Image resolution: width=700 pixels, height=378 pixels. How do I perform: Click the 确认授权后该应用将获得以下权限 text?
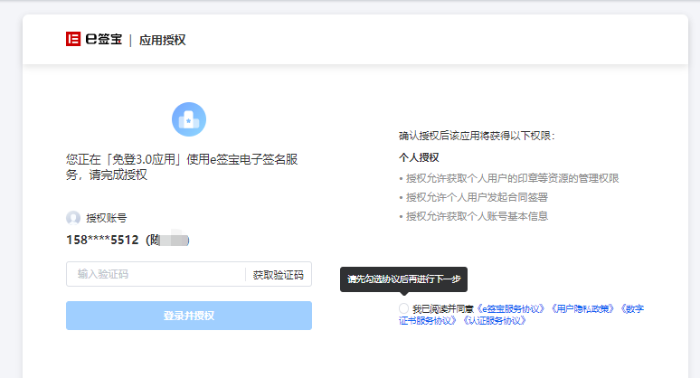coord(477,136)
